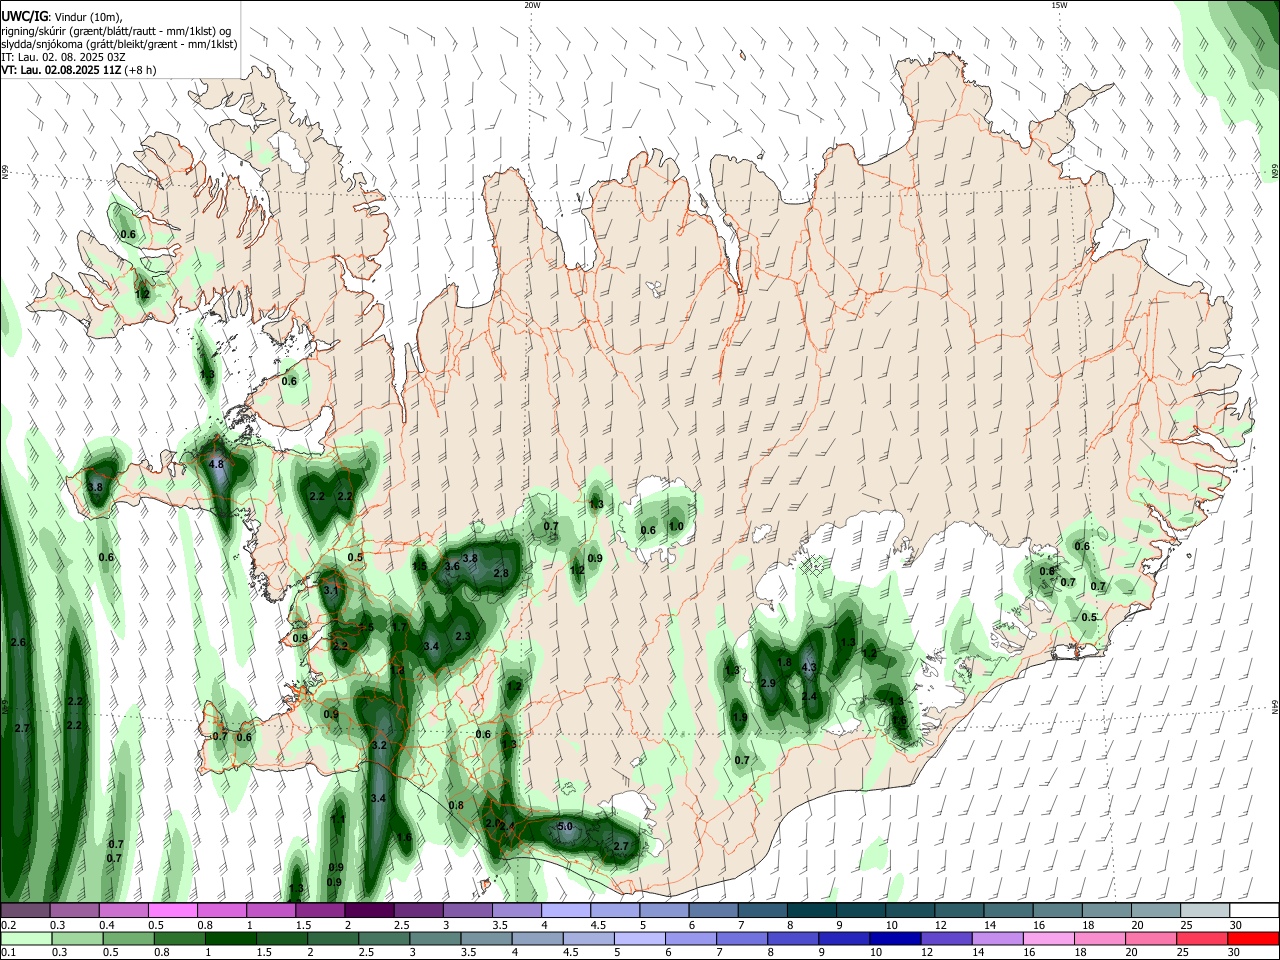Click the 2.6 value at the left edge
Screen dimensions: 1280x960
(17, 642)
